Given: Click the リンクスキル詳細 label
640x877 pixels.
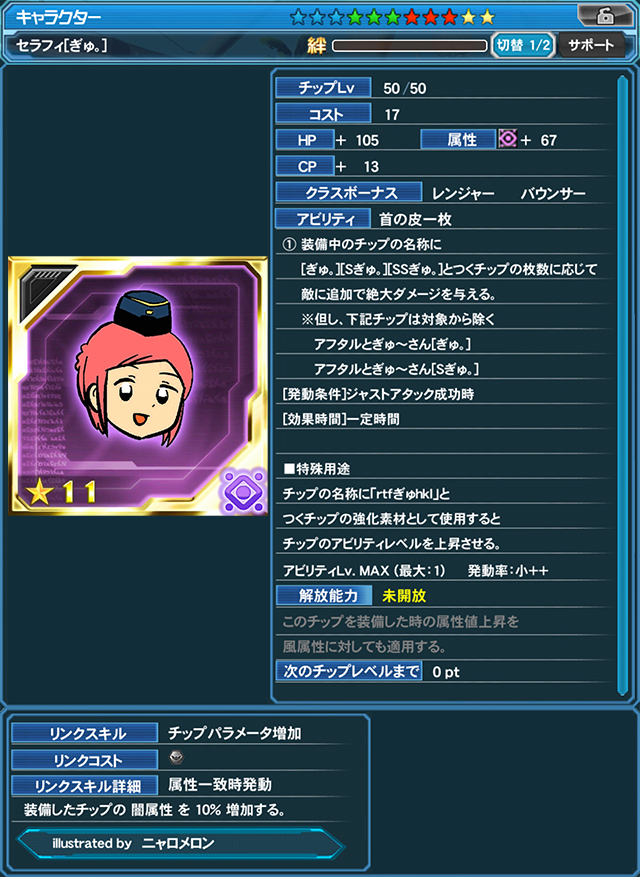Looking at the screenshot, I should tap(84, 785).
